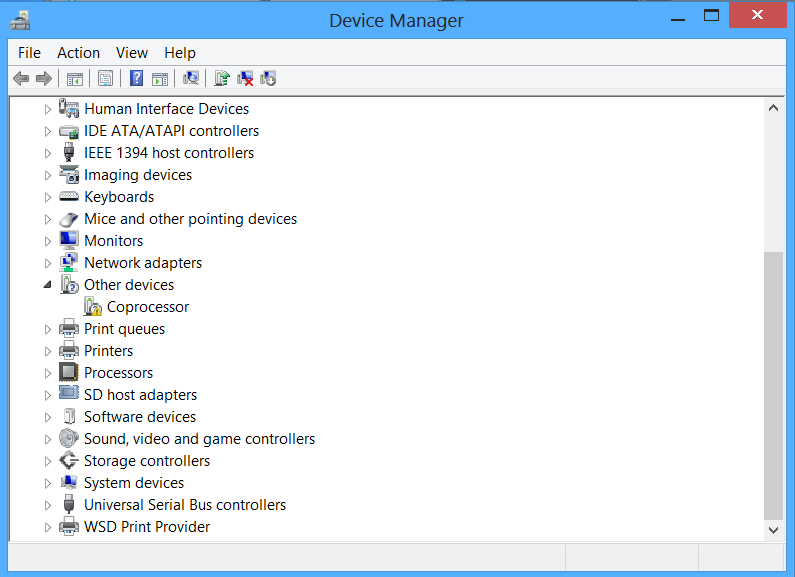
Task: Select the 'WSD Print Provider' label
Action: 147,527
